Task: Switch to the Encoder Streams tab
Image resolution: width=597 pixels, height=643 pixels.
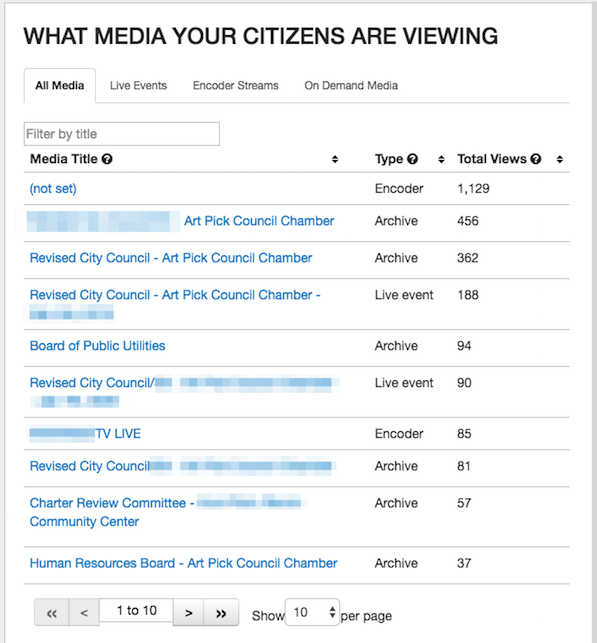Action: 235,85
